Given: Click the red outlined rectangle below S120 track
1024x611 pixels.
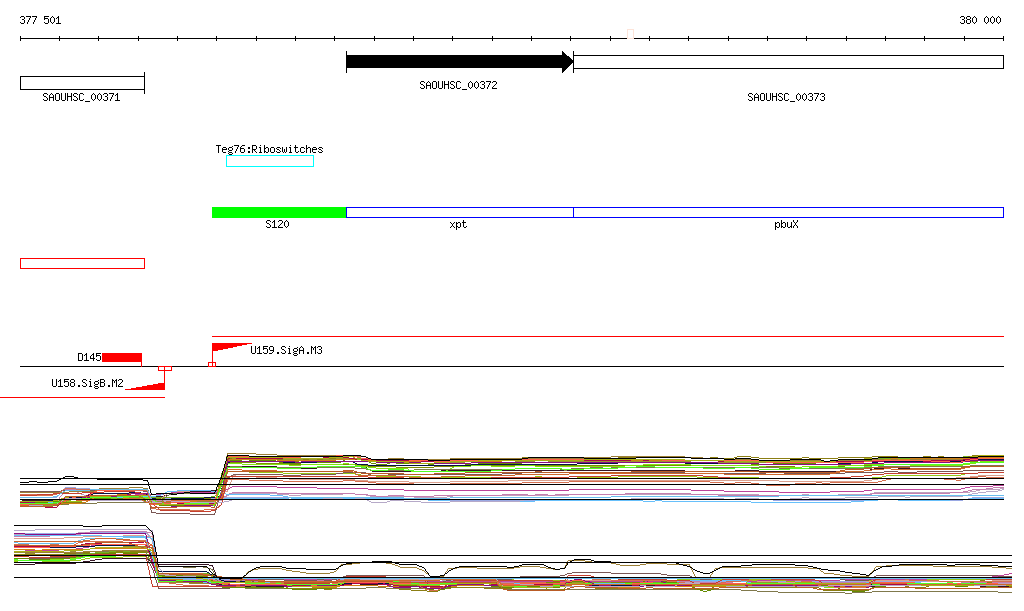Looking at the screenshot, I should pyautogui.click(x=82, y=263).
